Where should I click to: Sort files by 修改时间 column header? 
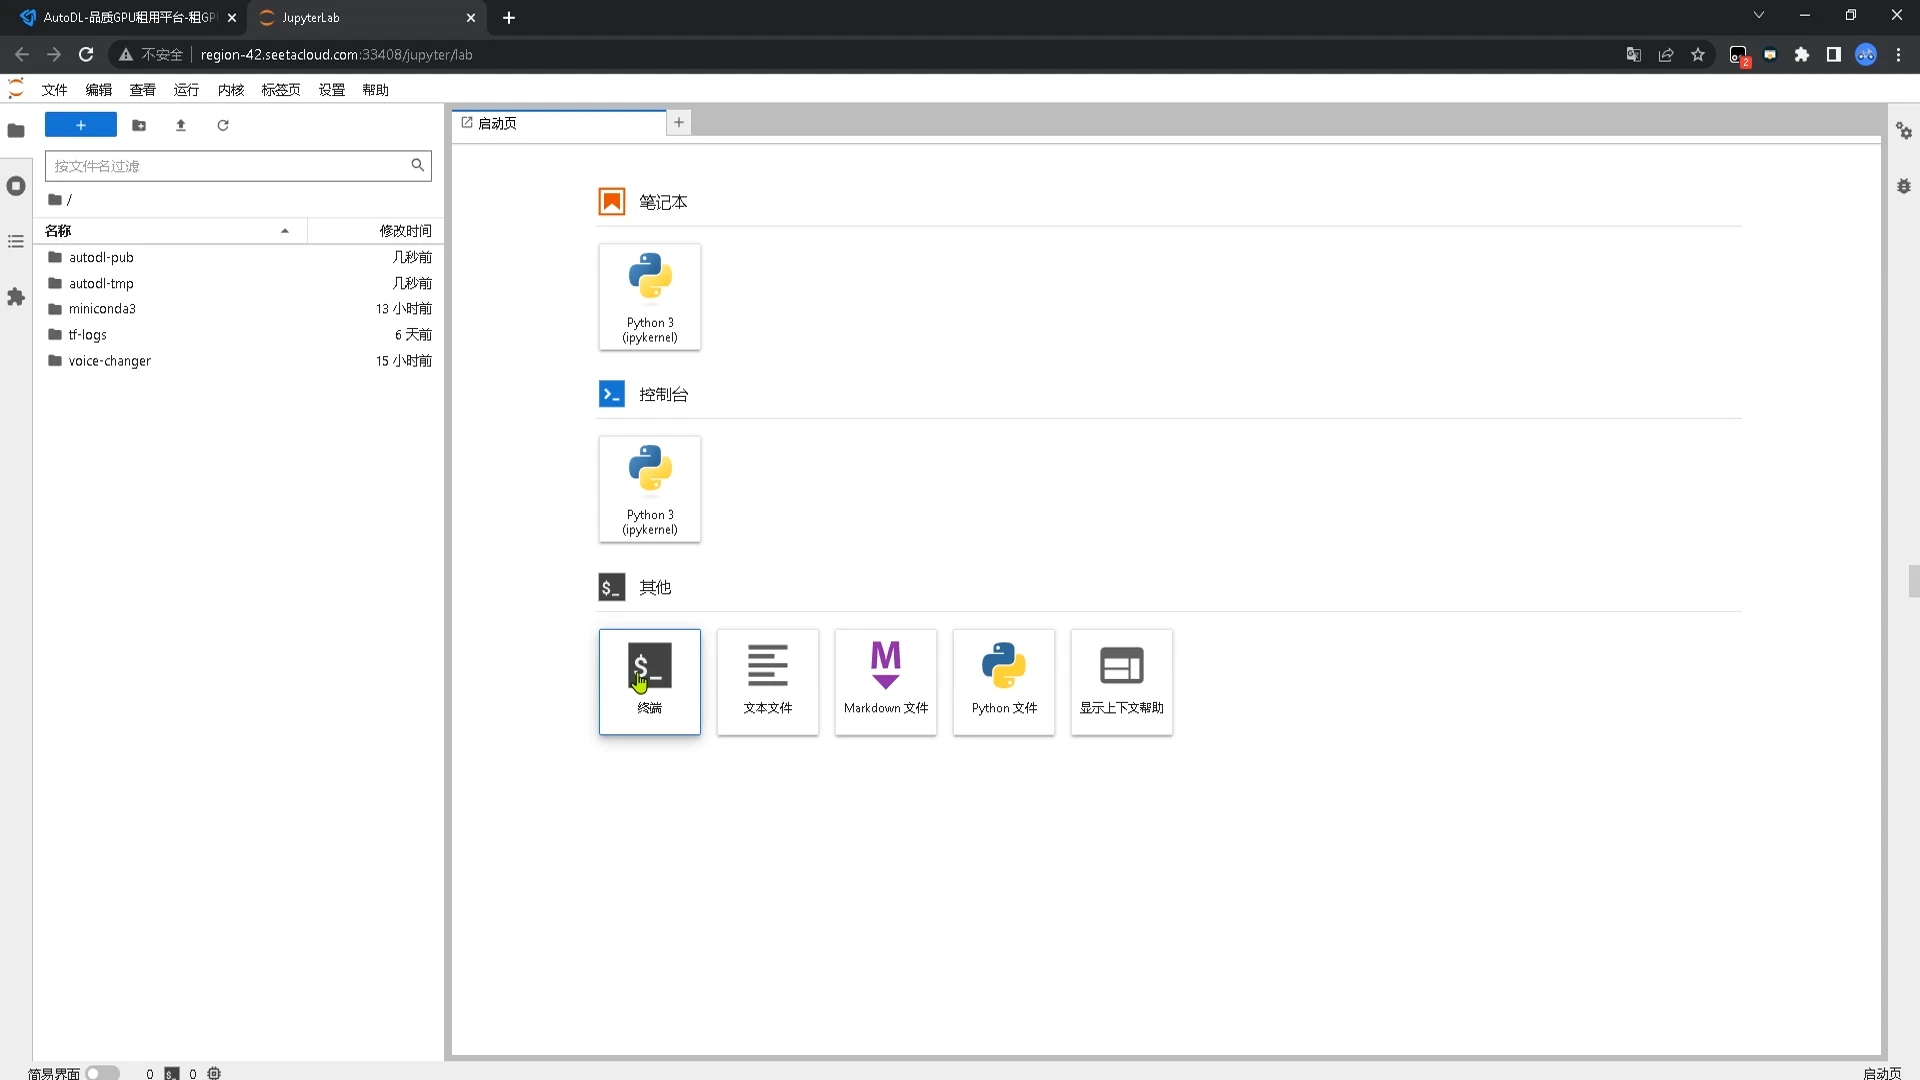click(x=375, y=231)
